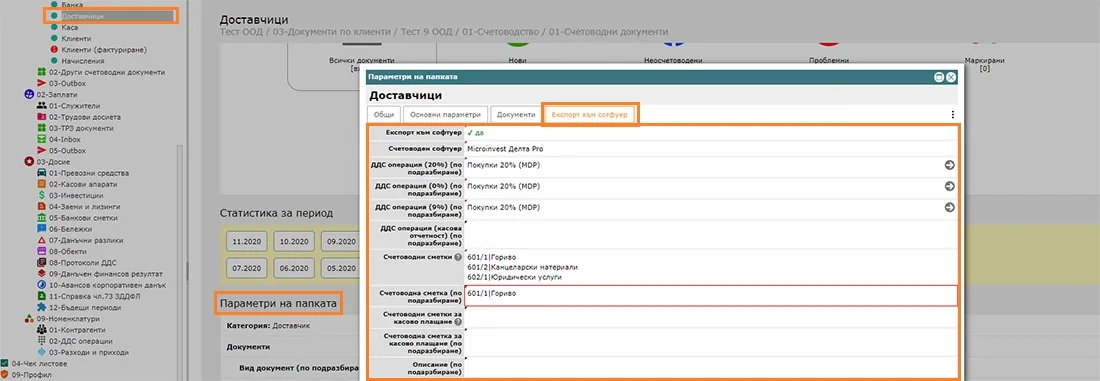Select the 06.2020 period button

click(x=294, y=267)
